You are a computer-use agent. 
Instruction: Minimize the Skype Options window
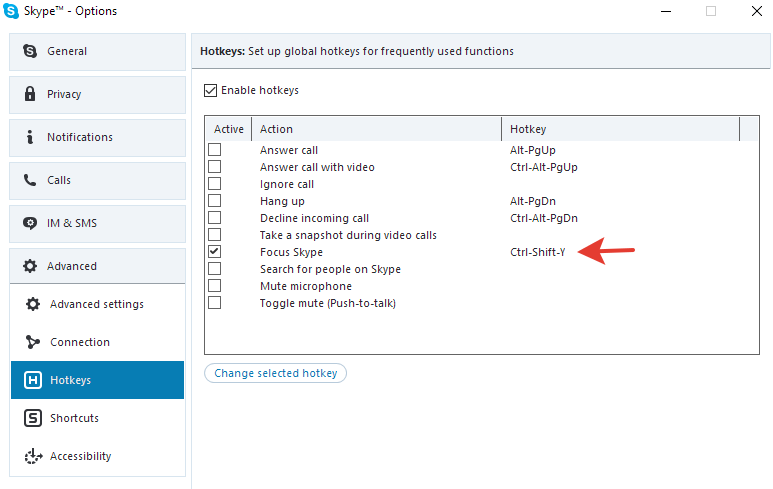(x=666, y=11)
